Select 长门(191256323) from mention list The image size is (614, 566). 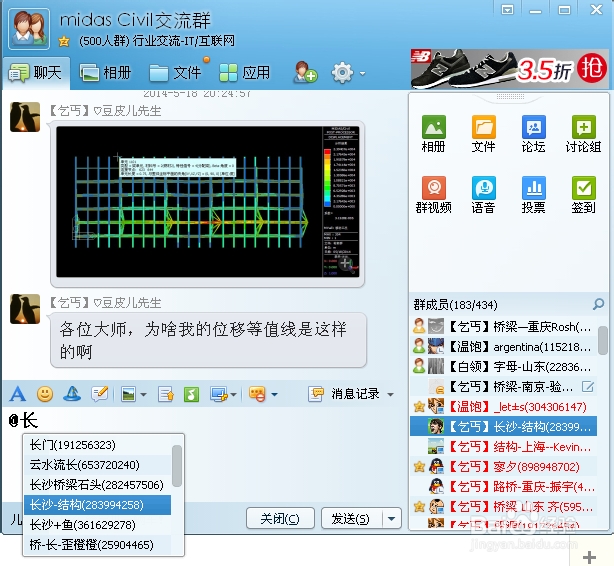click(98, 445)
